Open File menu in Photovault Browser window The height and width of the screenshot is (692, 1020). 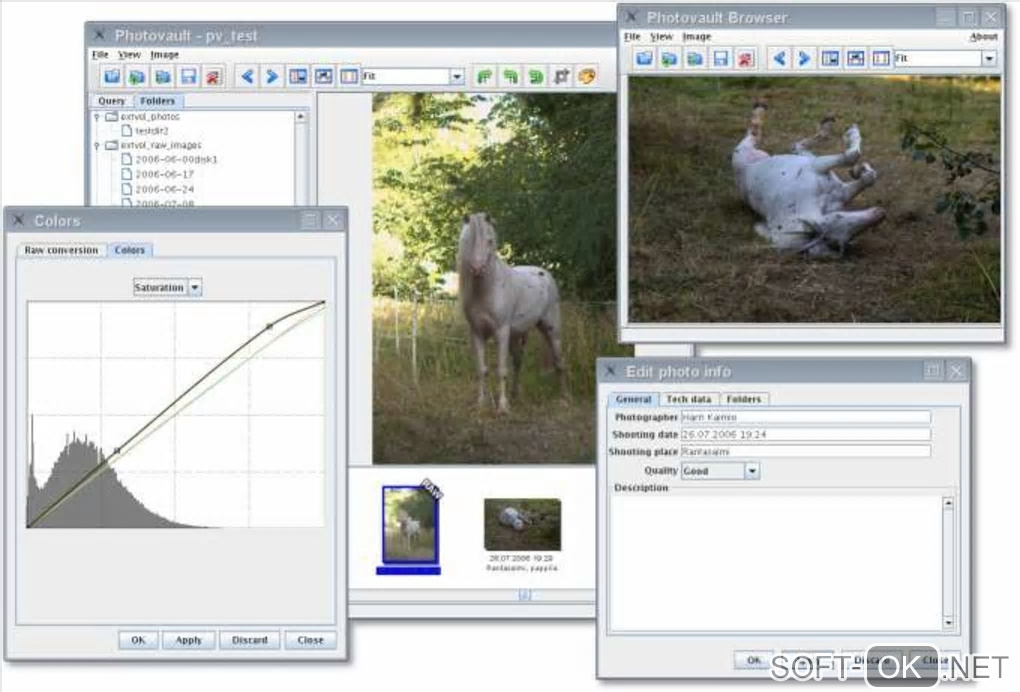coord(632,36)
